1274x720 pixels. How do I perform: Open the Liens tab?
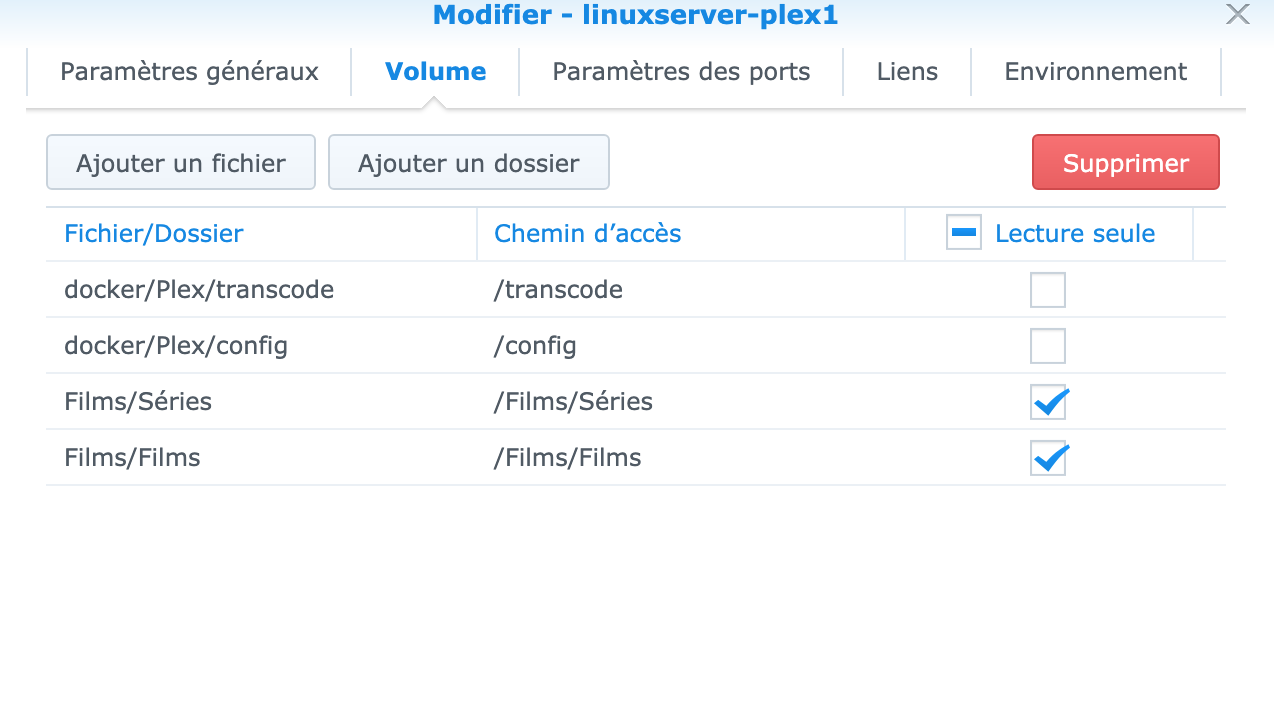pyautogui.click(x=907, y=72)
